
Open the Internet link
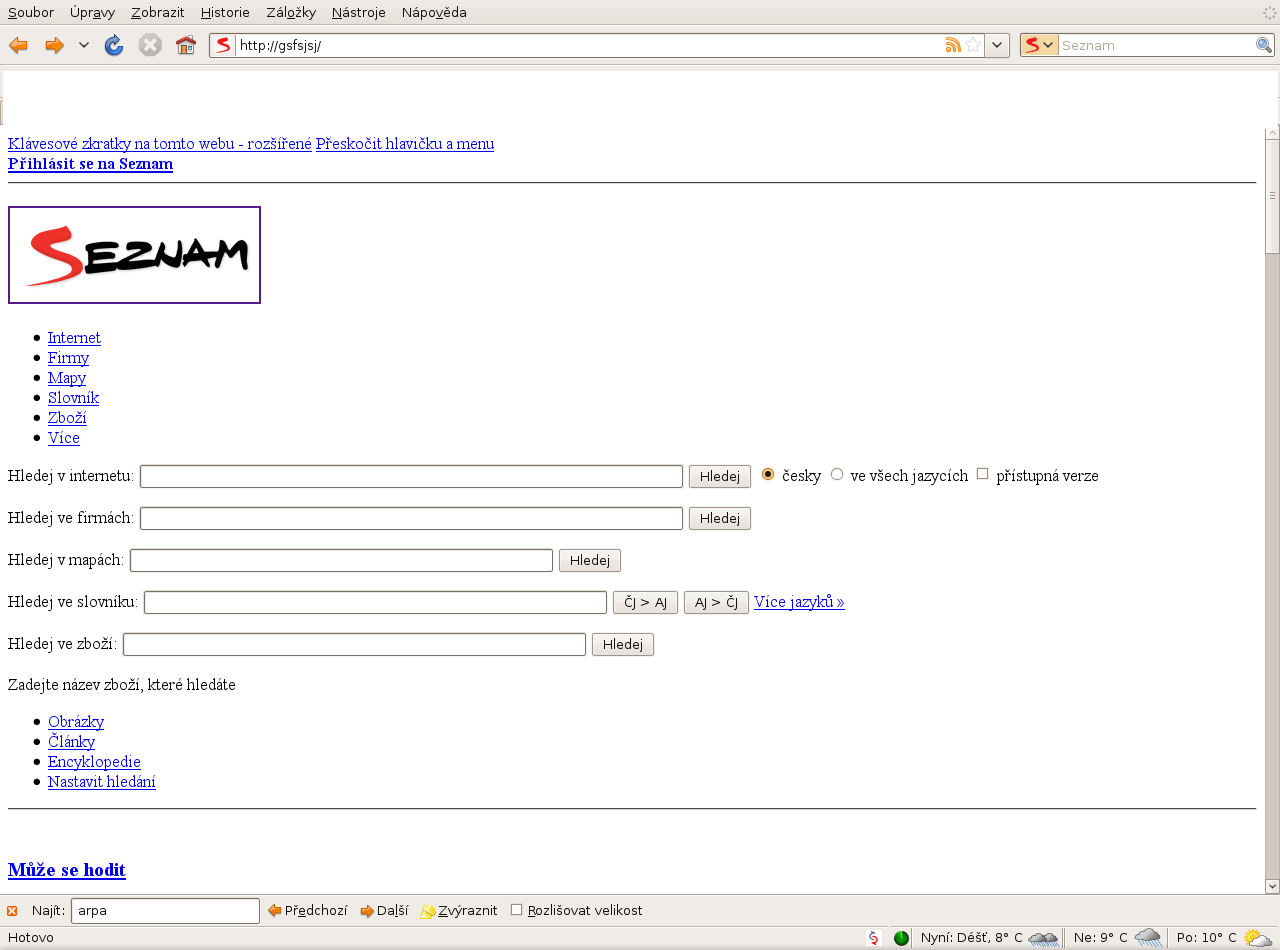tap(74, 338)
